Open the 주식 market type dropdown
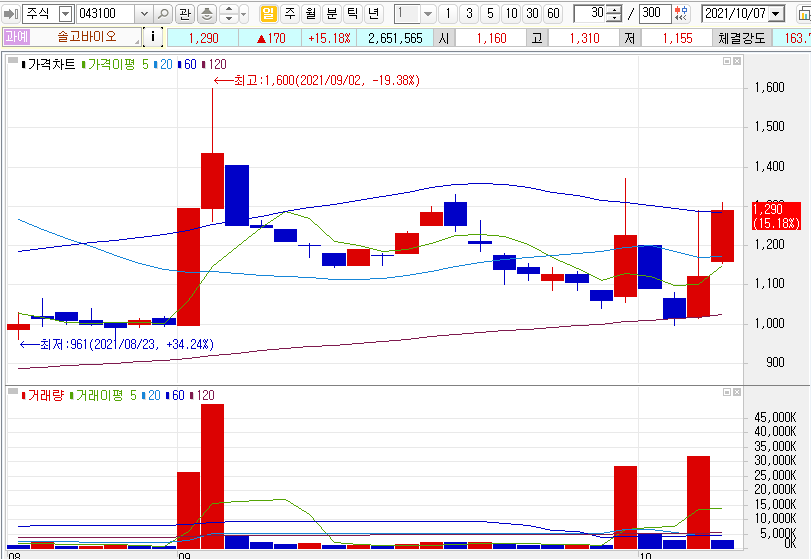 [x=65, y=14]
